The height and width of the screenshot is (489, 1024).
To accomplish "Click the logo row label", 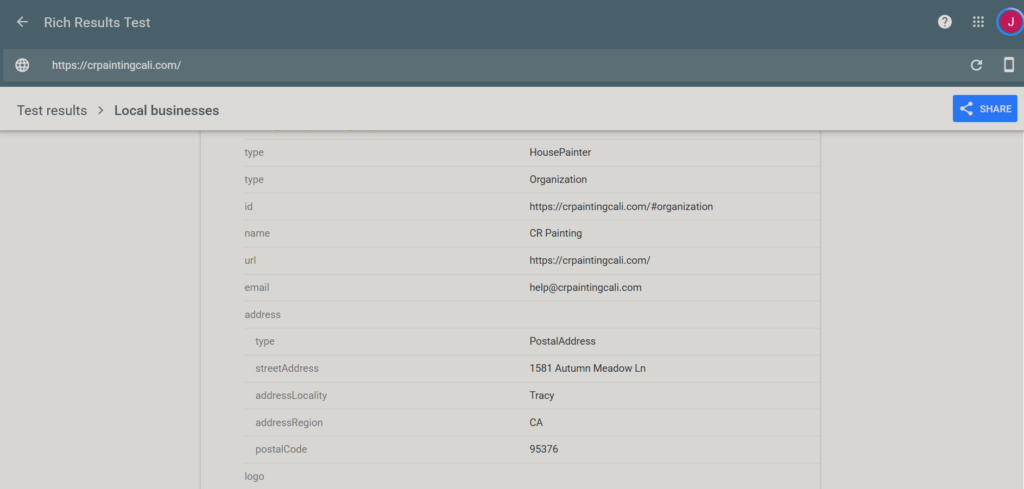I will (254, 477).
